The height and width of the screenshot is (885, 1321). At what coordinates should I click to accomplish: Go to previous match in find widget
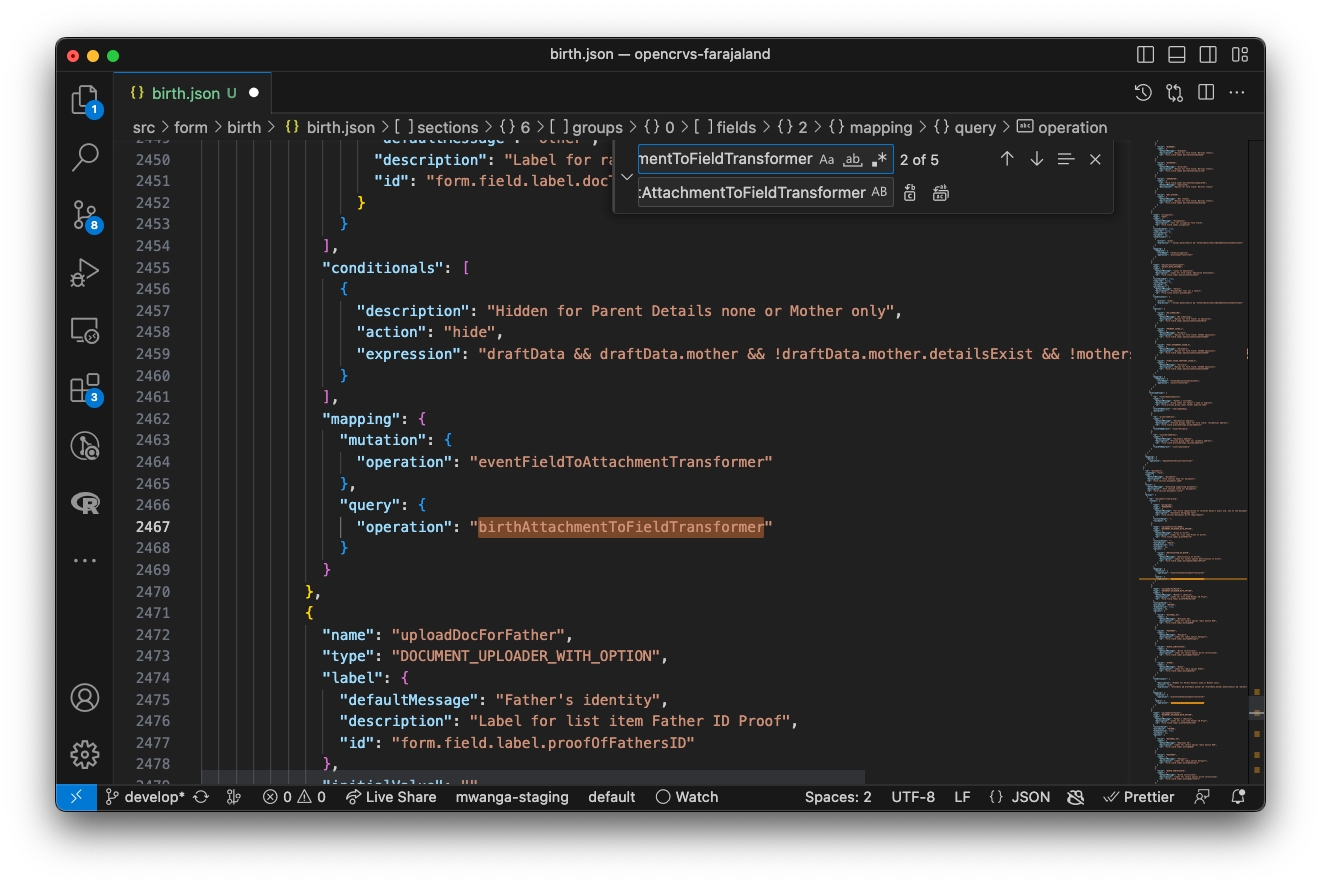1007,159
